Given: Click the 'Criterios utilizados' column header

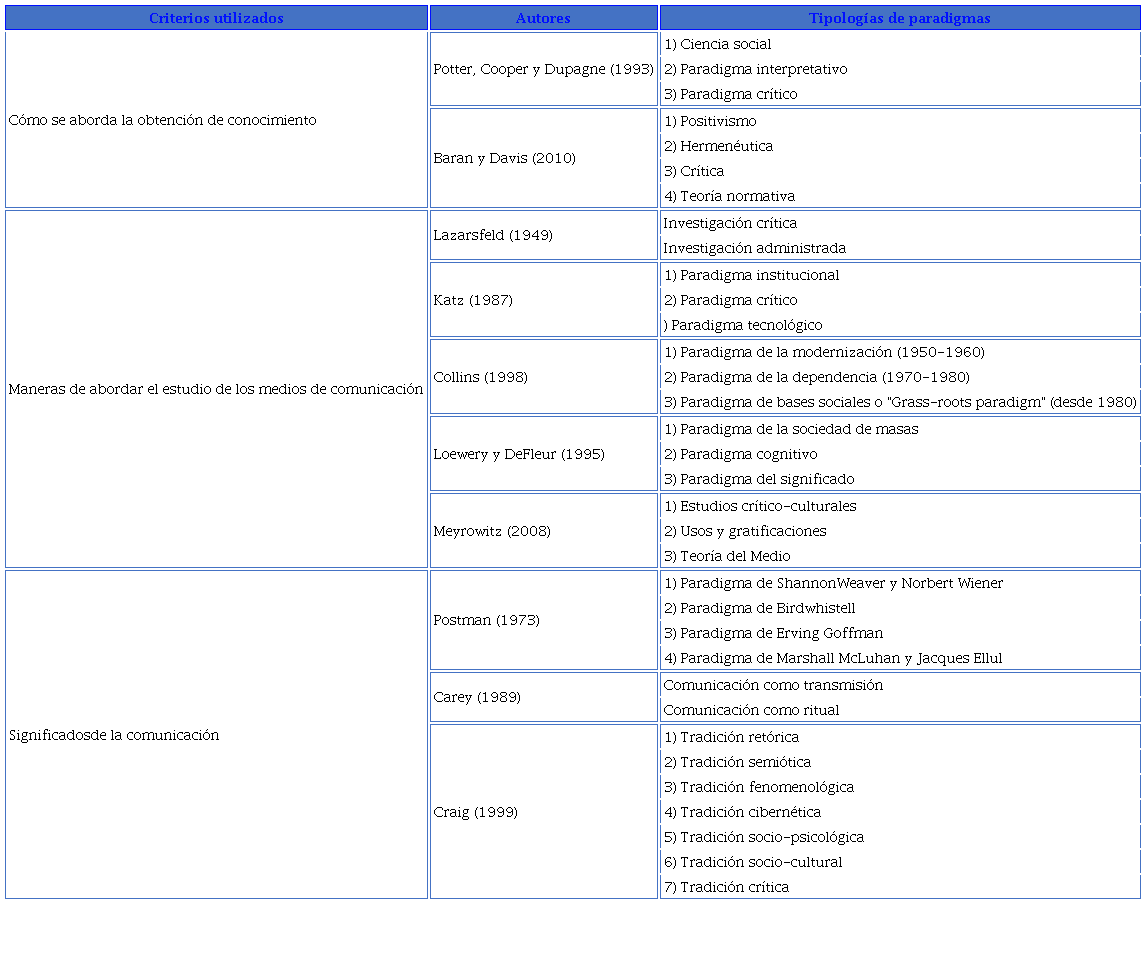Looking at the screenshot, I should 216,18.
